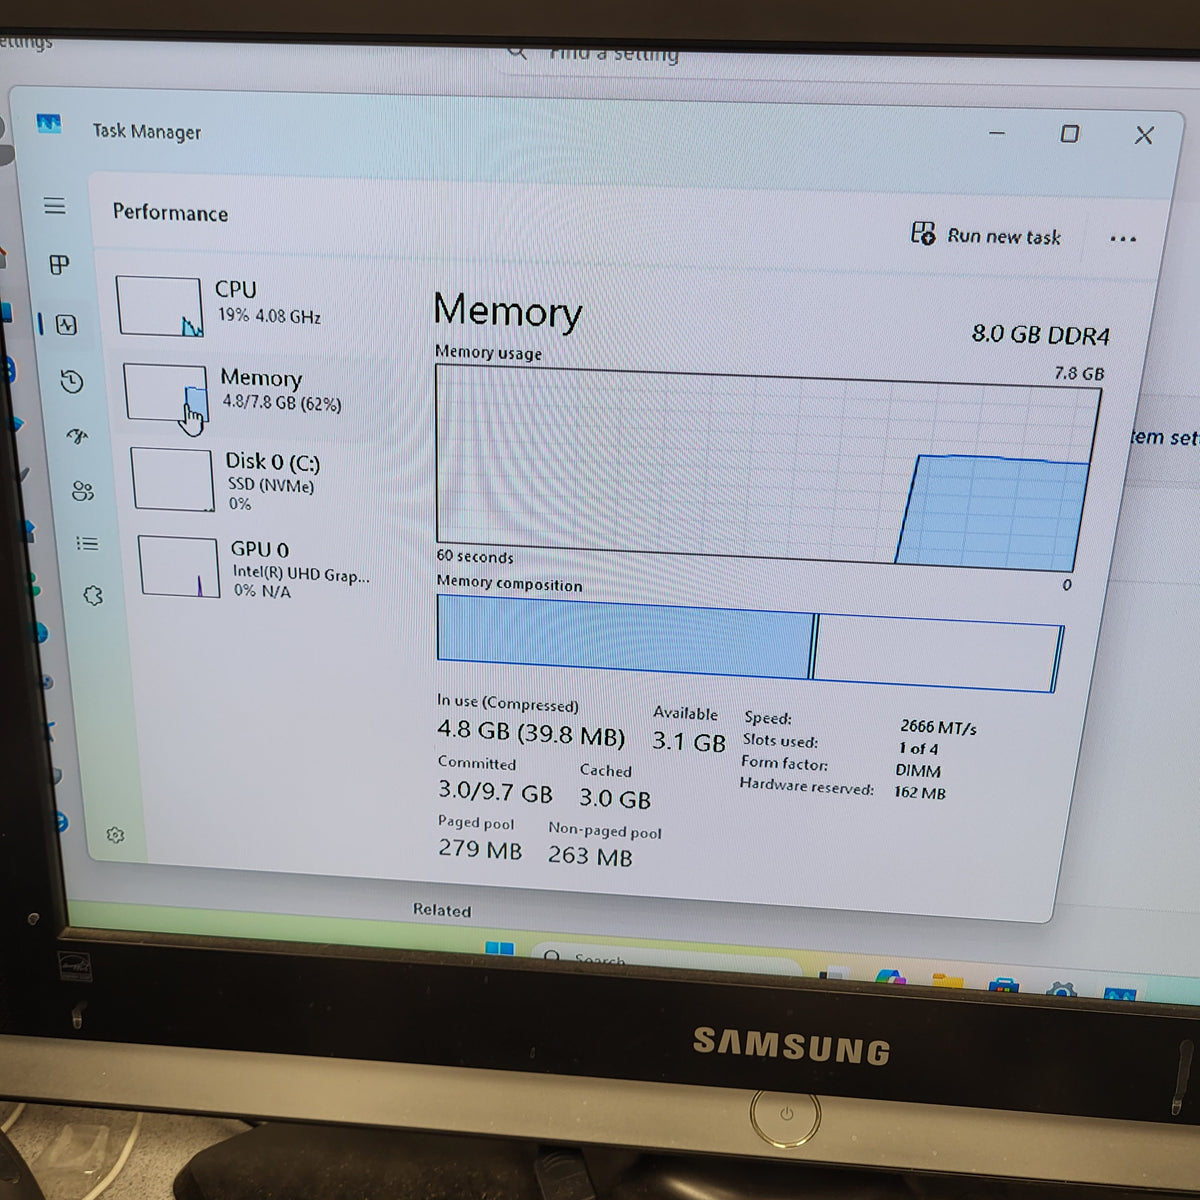Click the Speed 2666 MT/s value
The width and height of the screenshot is (1200, 1200).
coord(938,727)
